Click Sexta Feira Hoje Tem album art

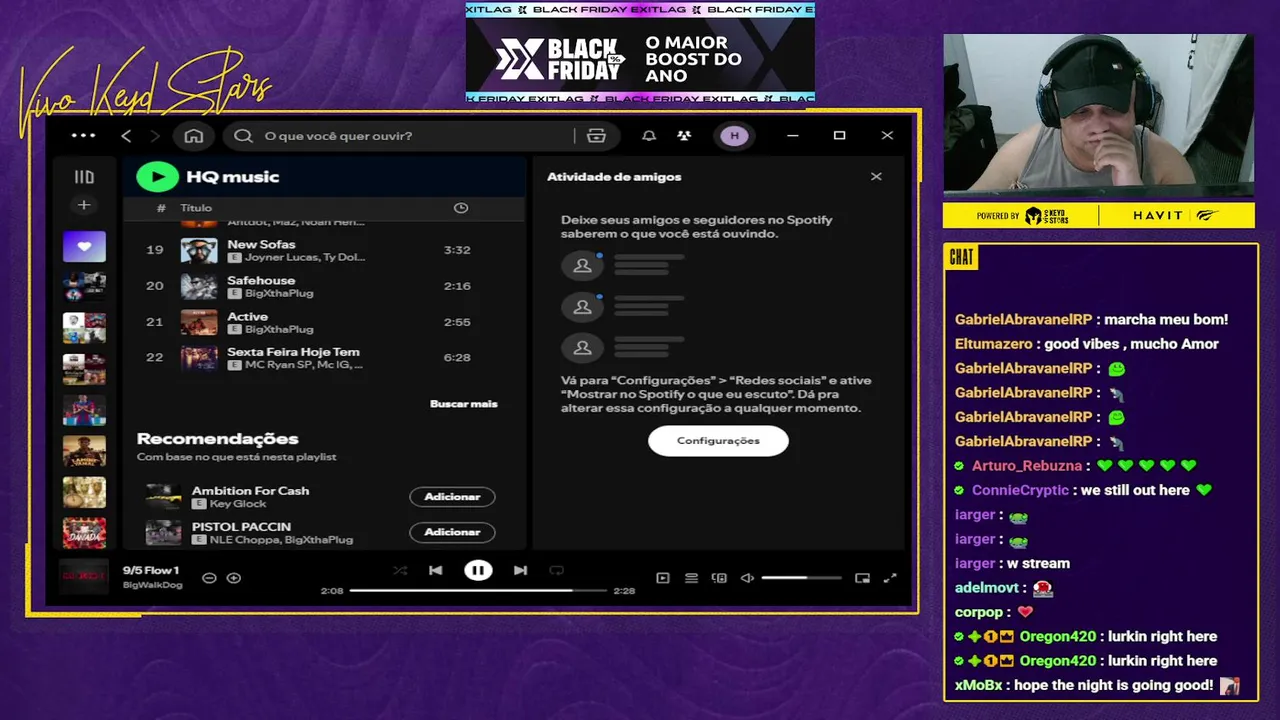(199, 358)
